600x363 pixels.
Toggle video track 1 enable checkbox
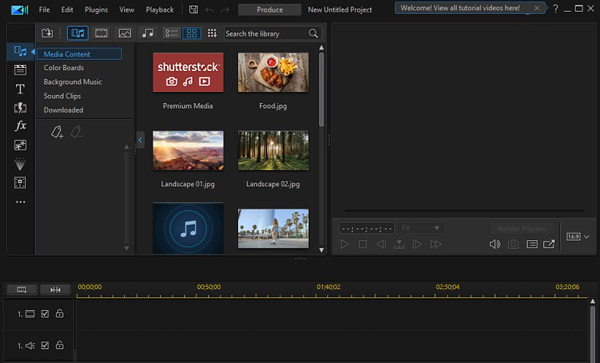coord(45,314)
